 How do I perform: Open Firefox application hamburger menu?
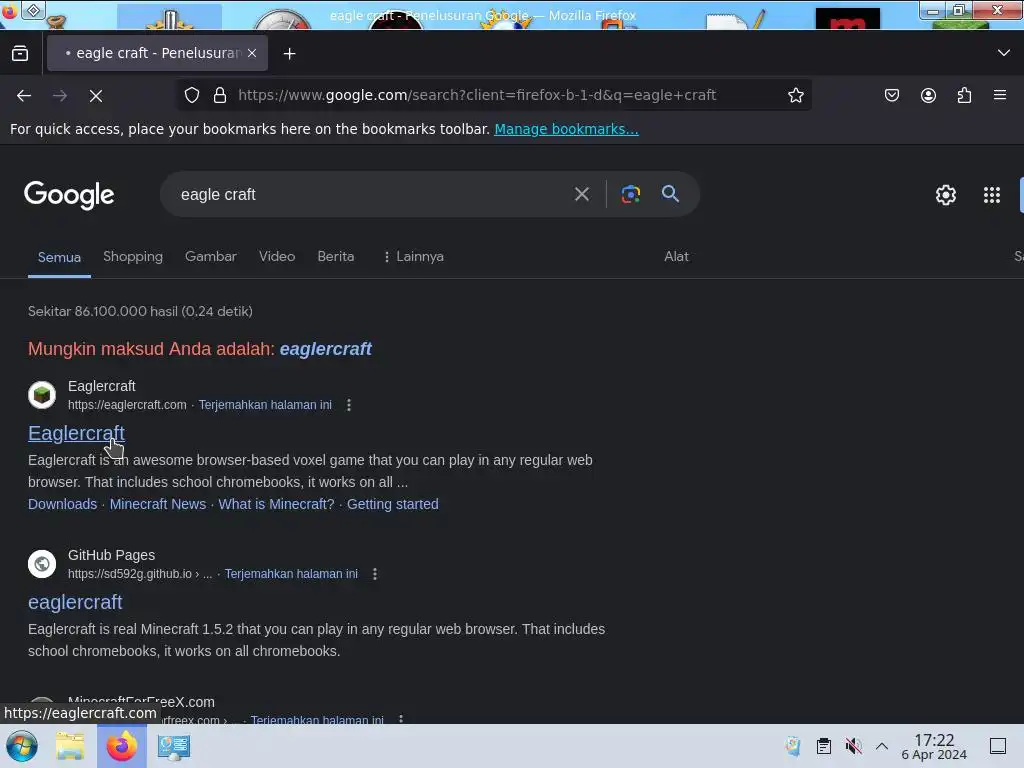point(1000,95)
